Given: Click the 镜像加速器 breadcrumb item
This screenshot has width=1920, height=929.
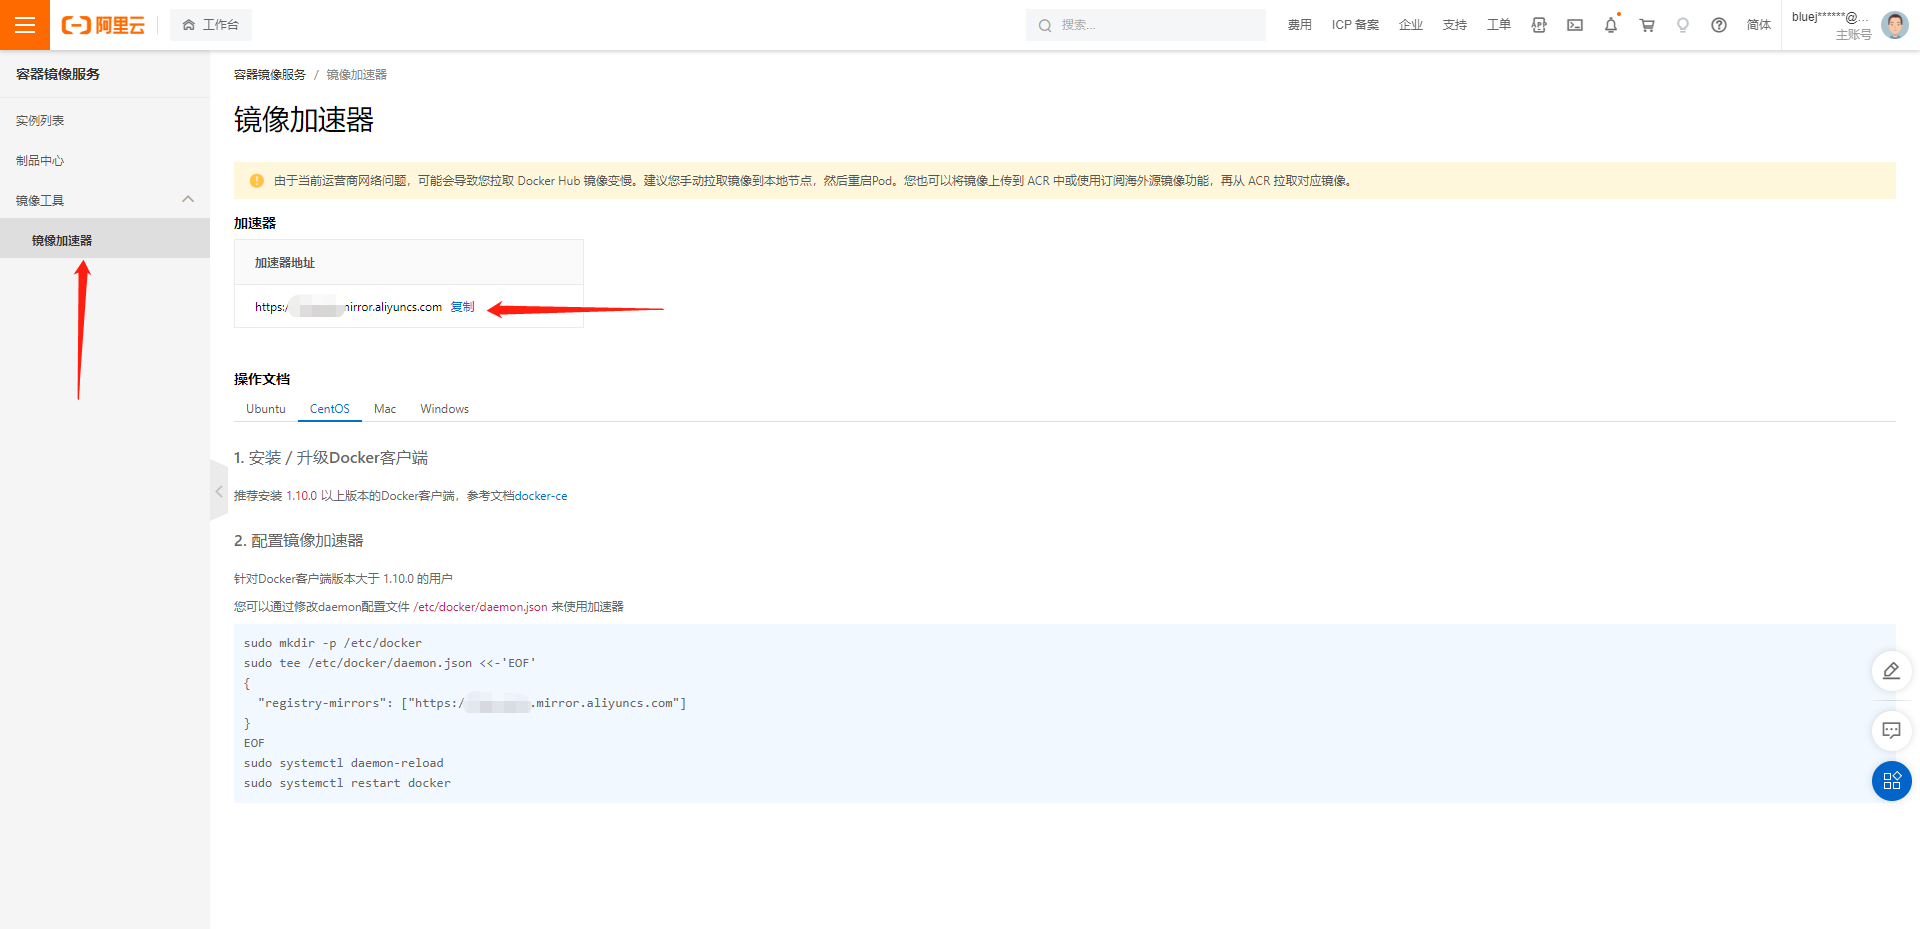Looking at the screenshot, I should (x=357, y=75).
